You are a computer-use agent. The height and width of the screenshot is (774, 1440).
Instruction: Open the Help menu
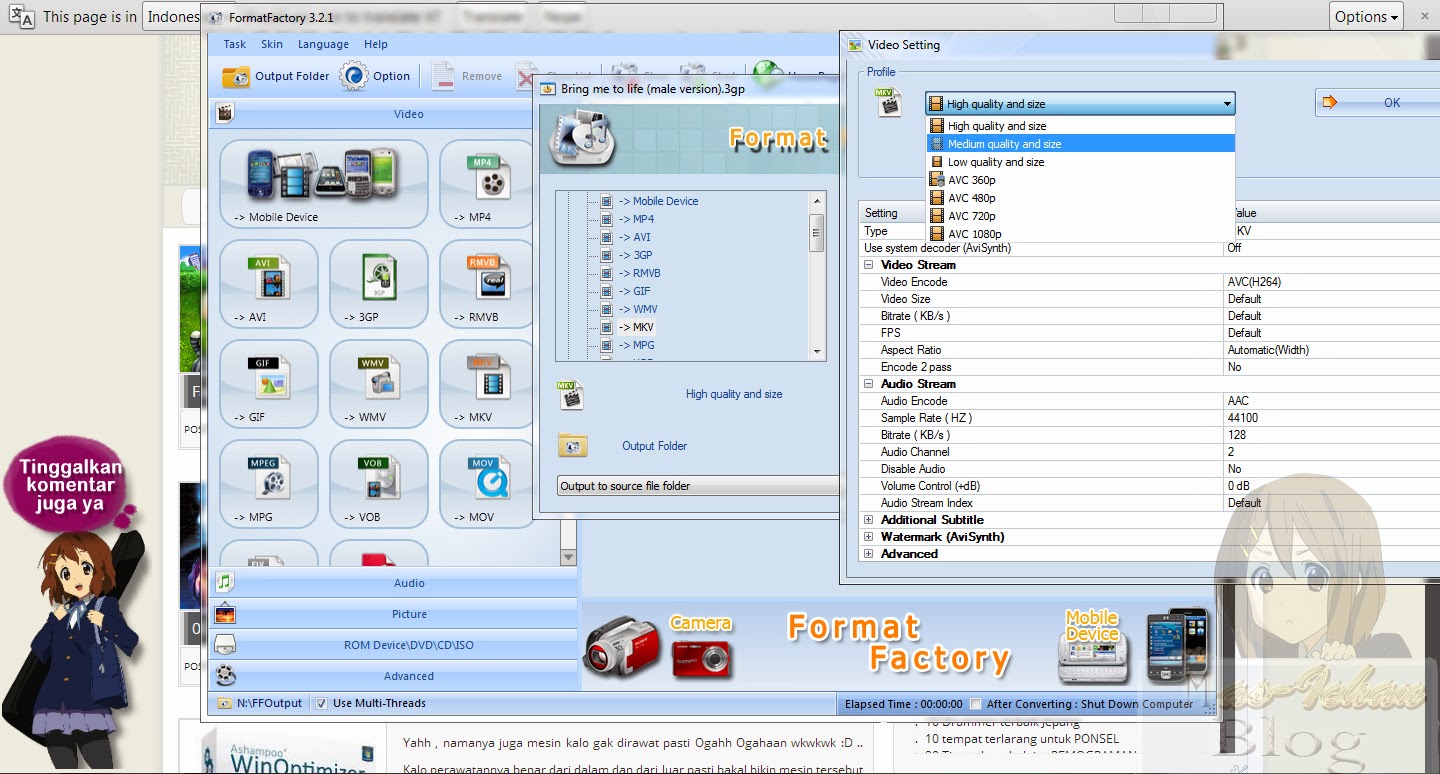pyautogui.click(x=376, y=44)
